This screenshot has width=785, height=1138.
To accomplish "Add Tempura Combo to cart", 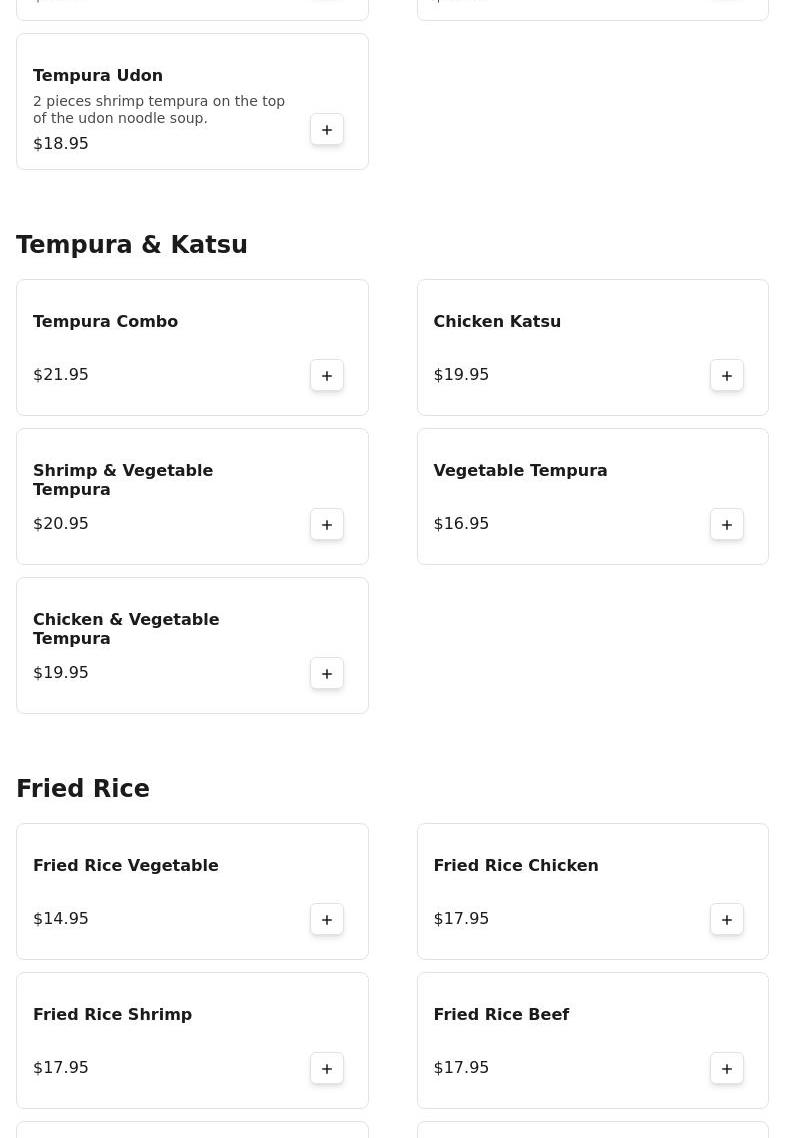I will (x=327, y=376).
